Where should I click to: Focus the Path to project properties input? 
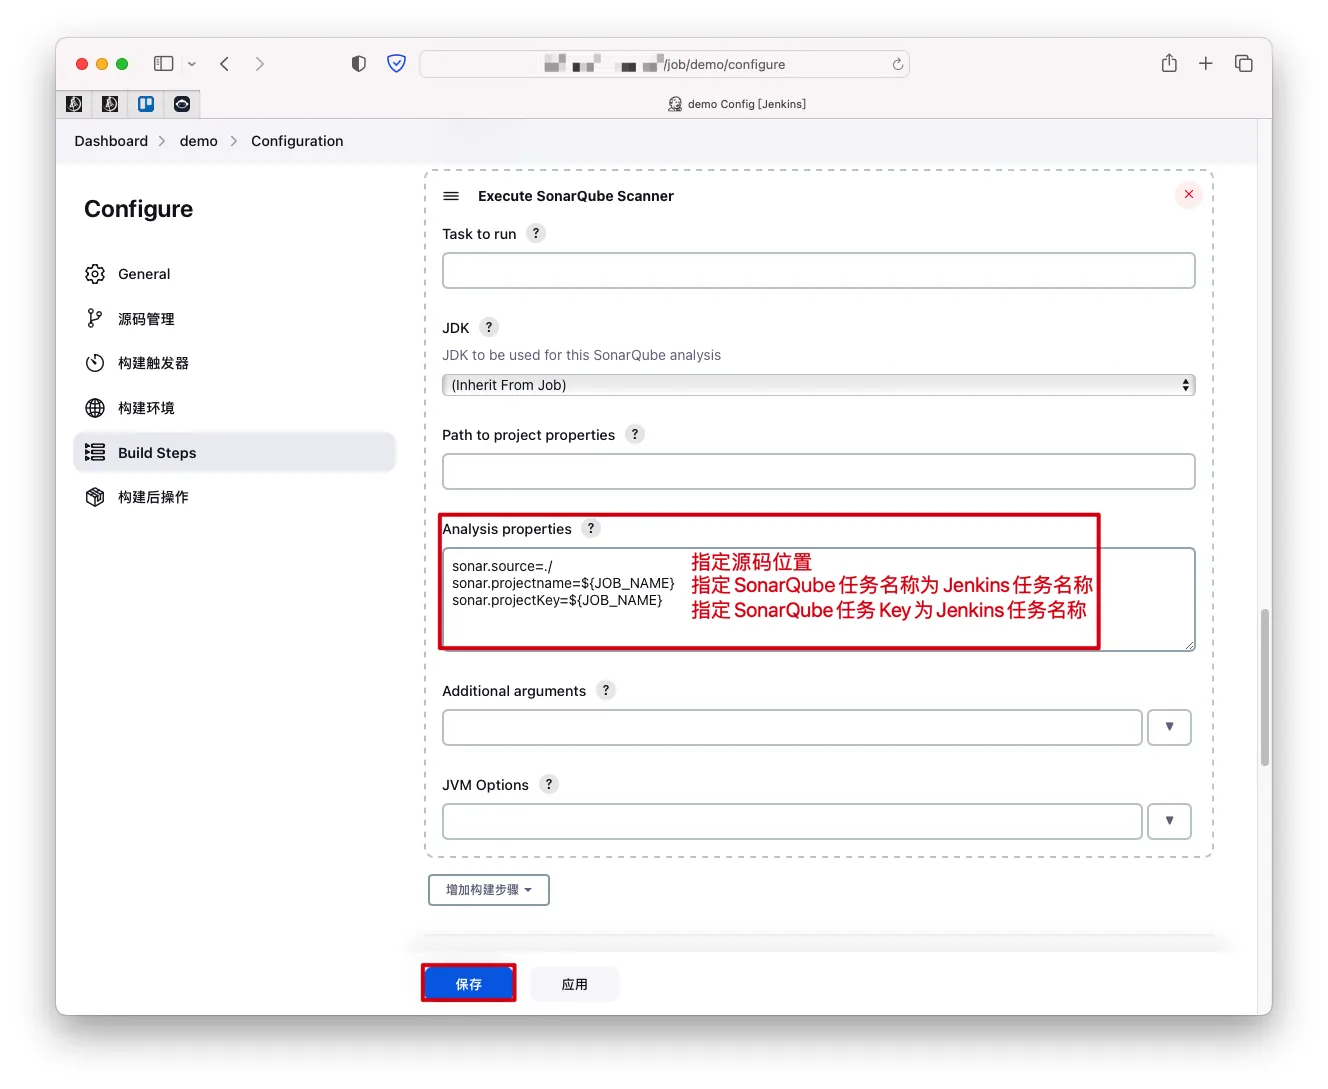point(819,472)
